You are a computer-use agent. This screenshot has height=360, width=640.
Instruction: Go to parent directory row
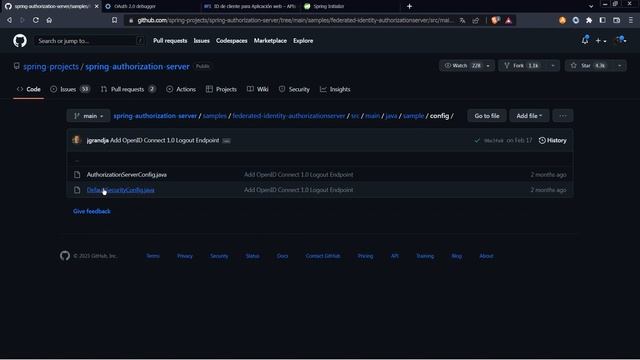320,160
